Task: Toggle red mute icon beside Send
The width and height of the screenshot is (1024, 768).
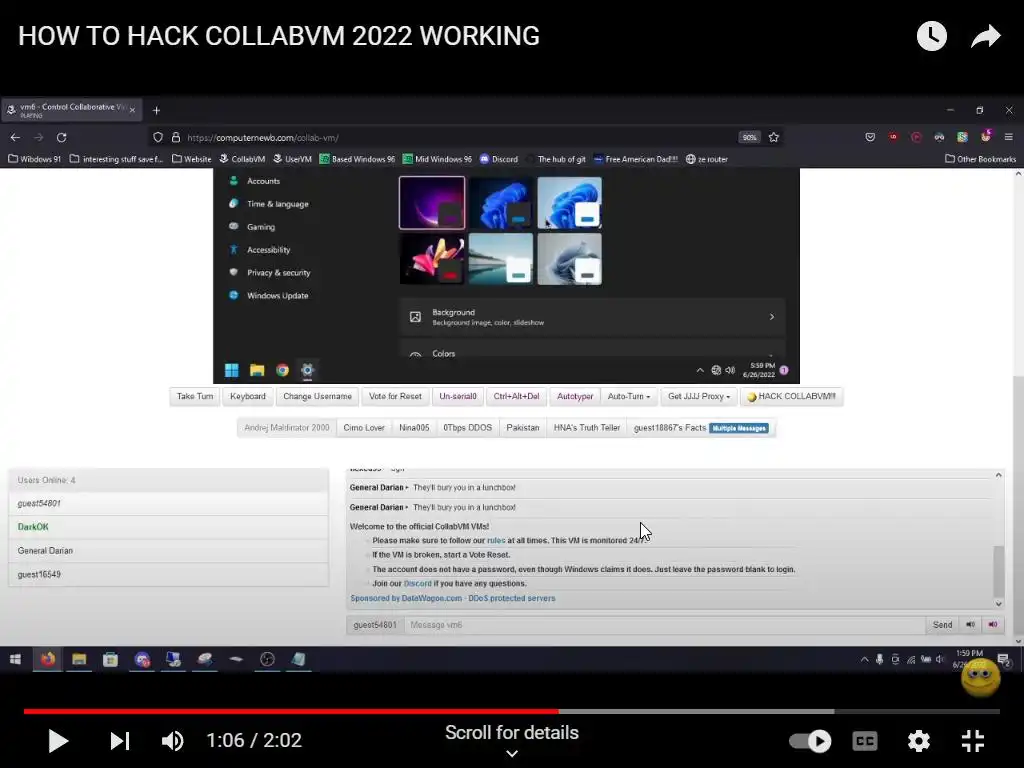Action: click(x=993, y=625)
